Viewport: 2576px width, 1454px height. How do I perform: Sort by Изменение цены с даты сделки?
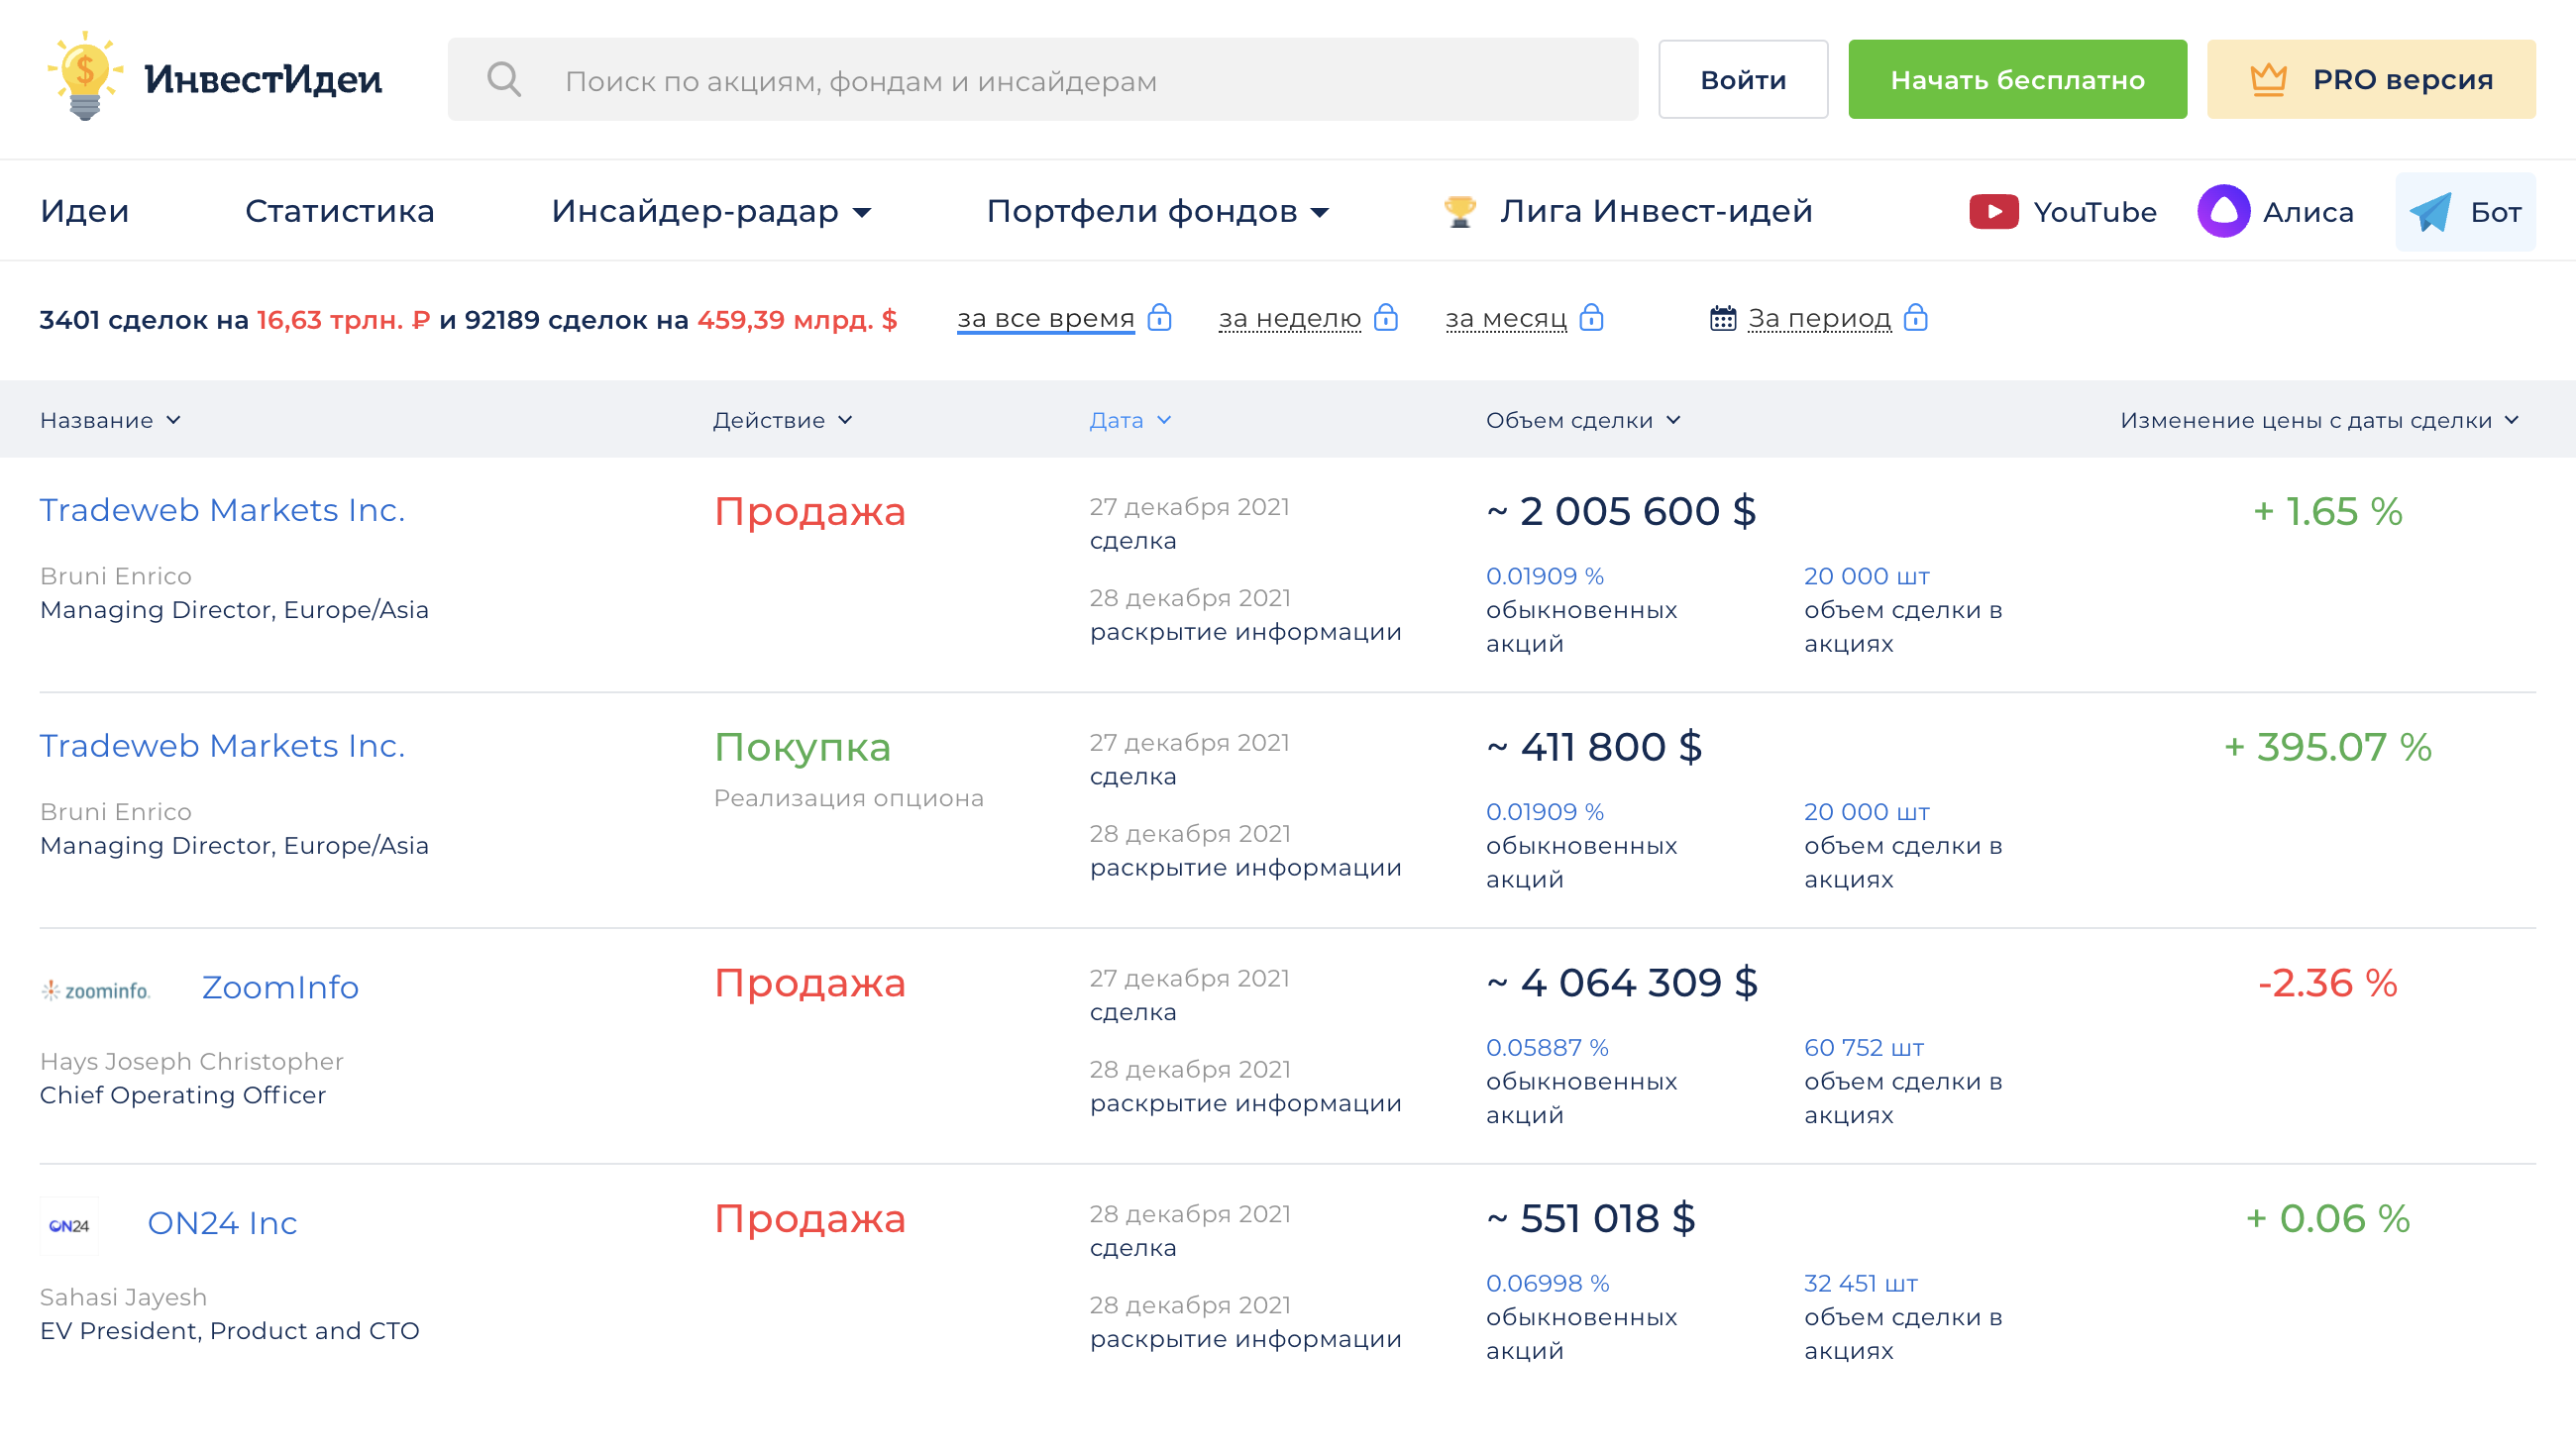click(2319, 420)
